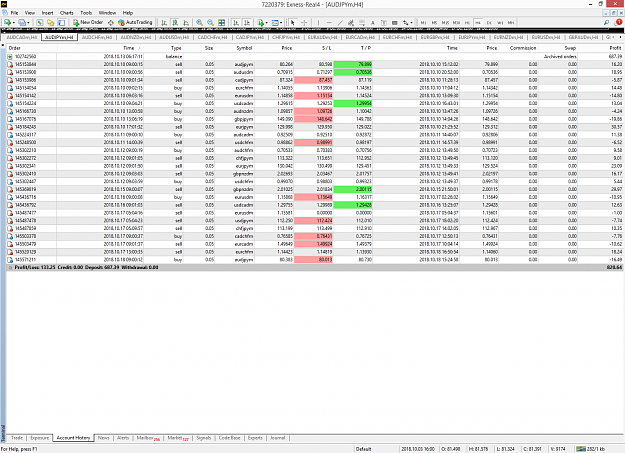Toggle the Terminal window icon

click(62, 23)
